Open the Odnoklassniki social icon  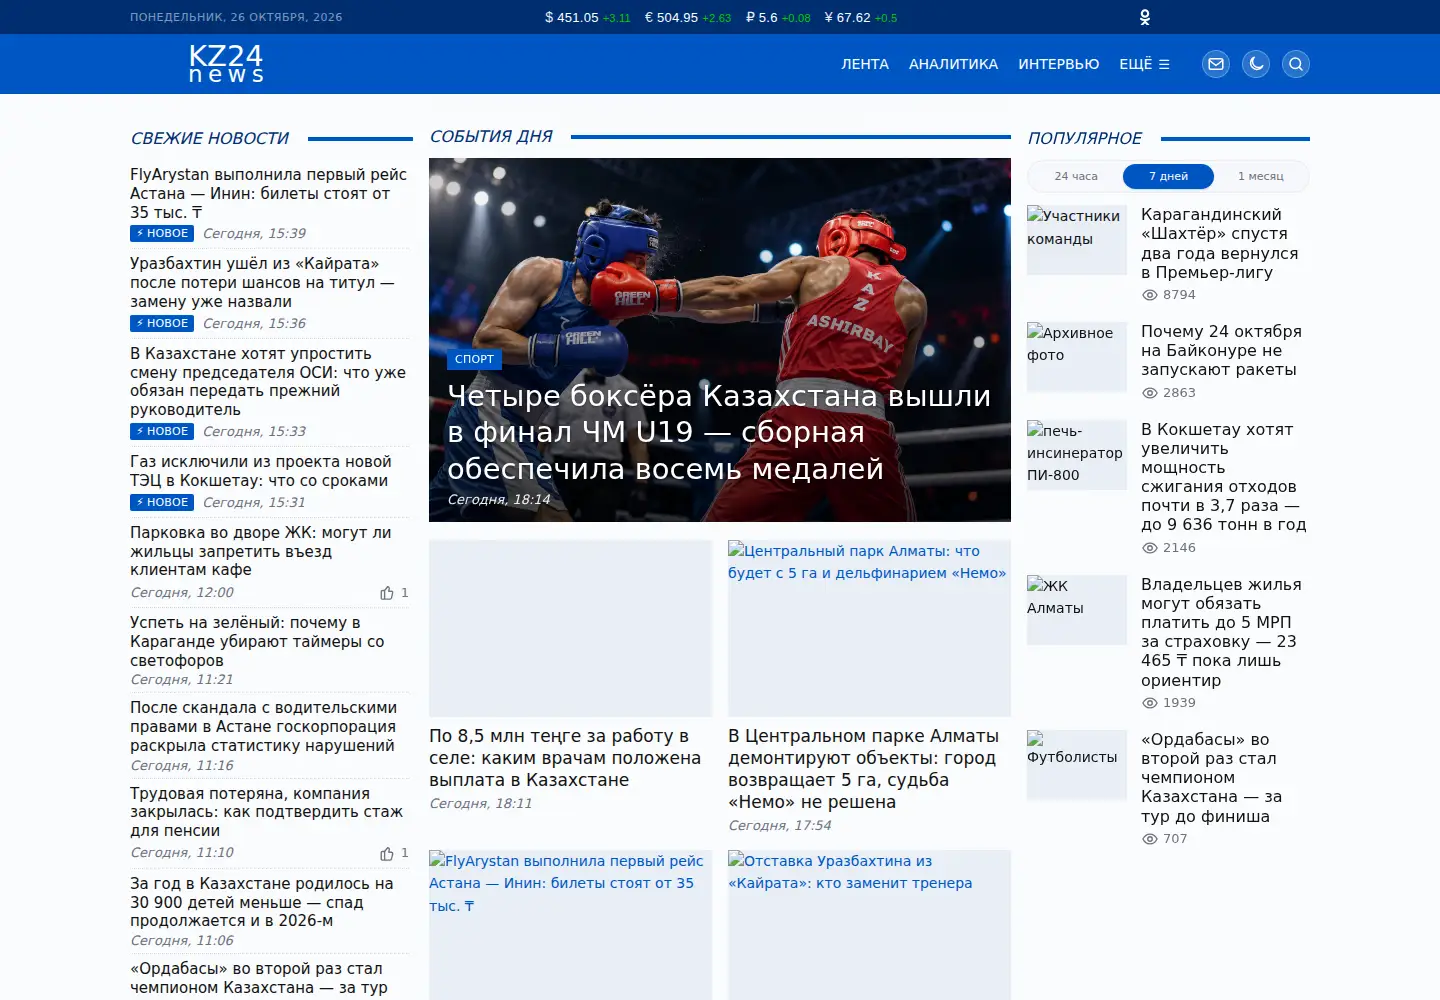[1145, 17]
